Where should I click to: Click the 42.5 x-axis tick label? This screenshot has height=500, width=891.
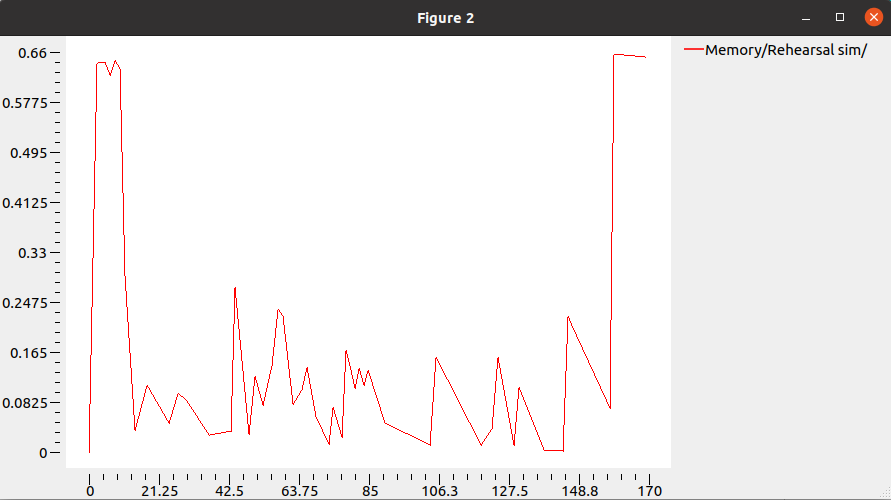click(x=230, y=491)
